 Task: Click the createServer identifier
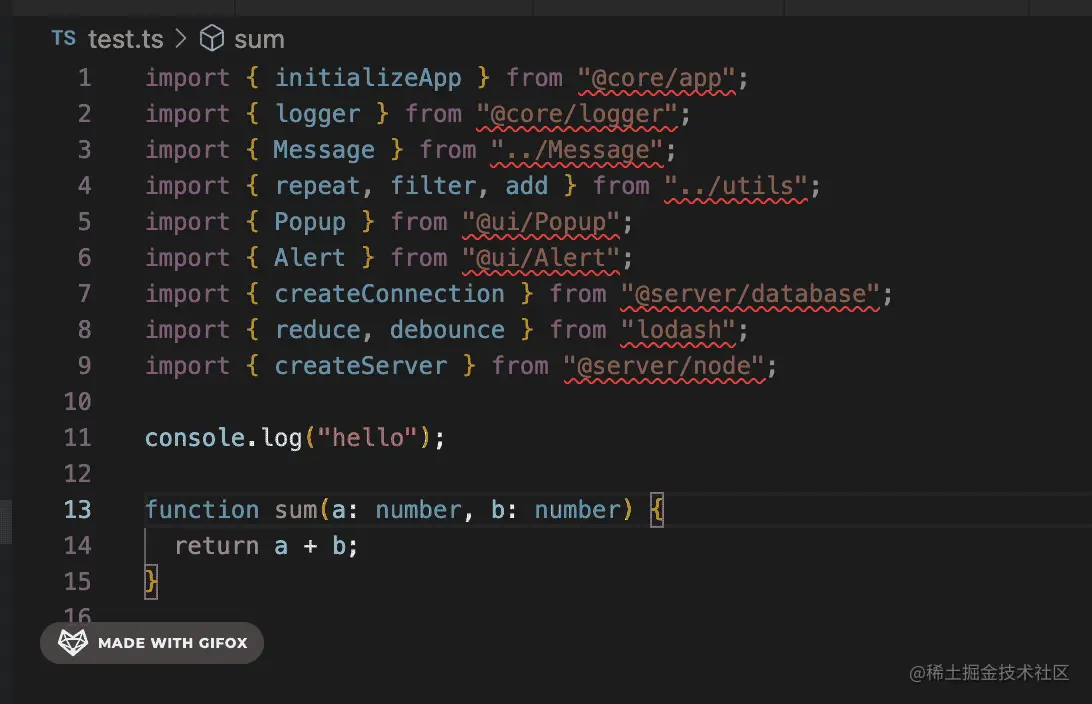tap(361, 366)
